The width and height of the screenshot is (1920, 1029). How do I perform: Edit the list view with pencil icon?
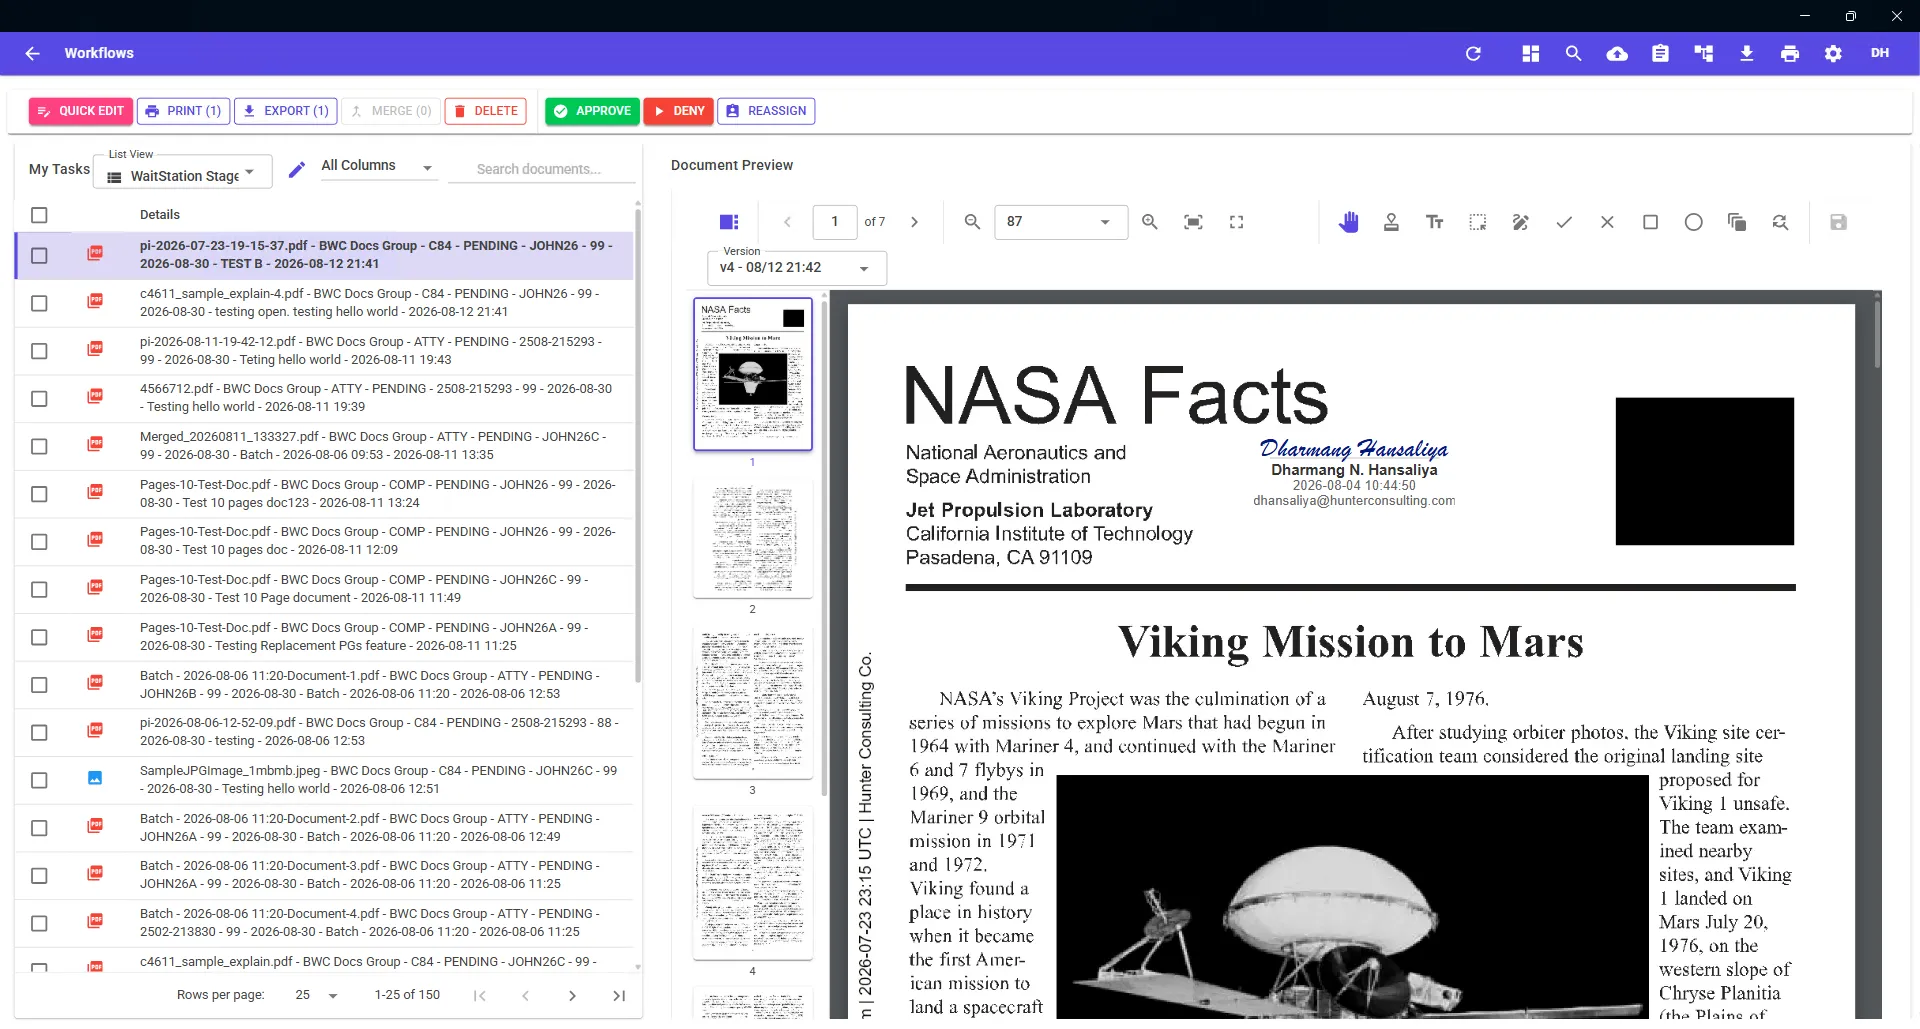pyautogui.click(x=296, y=170)
